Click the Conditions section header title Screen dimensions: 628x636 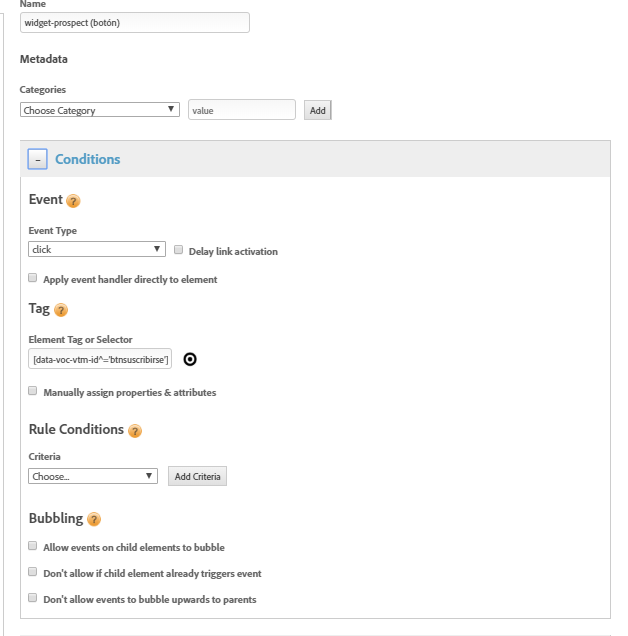click(x=87, y=159)
